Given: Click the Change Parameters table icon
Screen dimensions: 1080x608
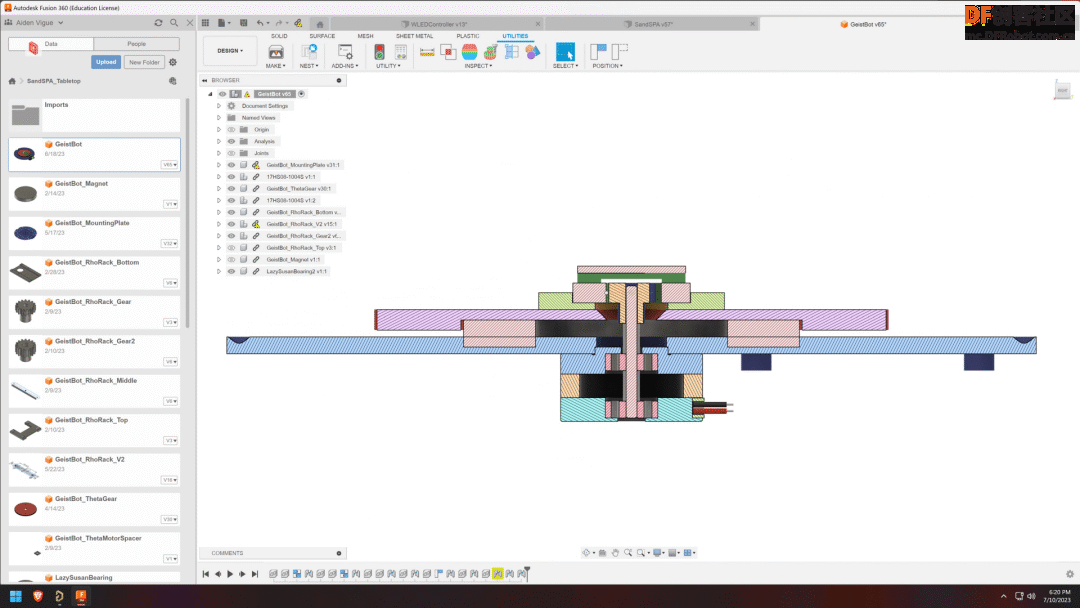Looking at the screenshot, I should pos(400,52).
